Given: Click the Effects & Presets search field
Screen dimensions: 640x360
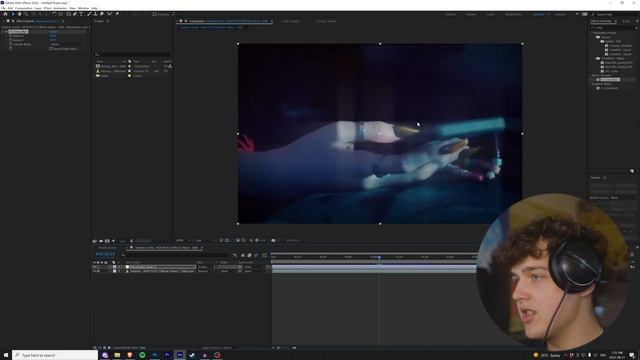Looking at the screenshot, I should tap(614, 27).
